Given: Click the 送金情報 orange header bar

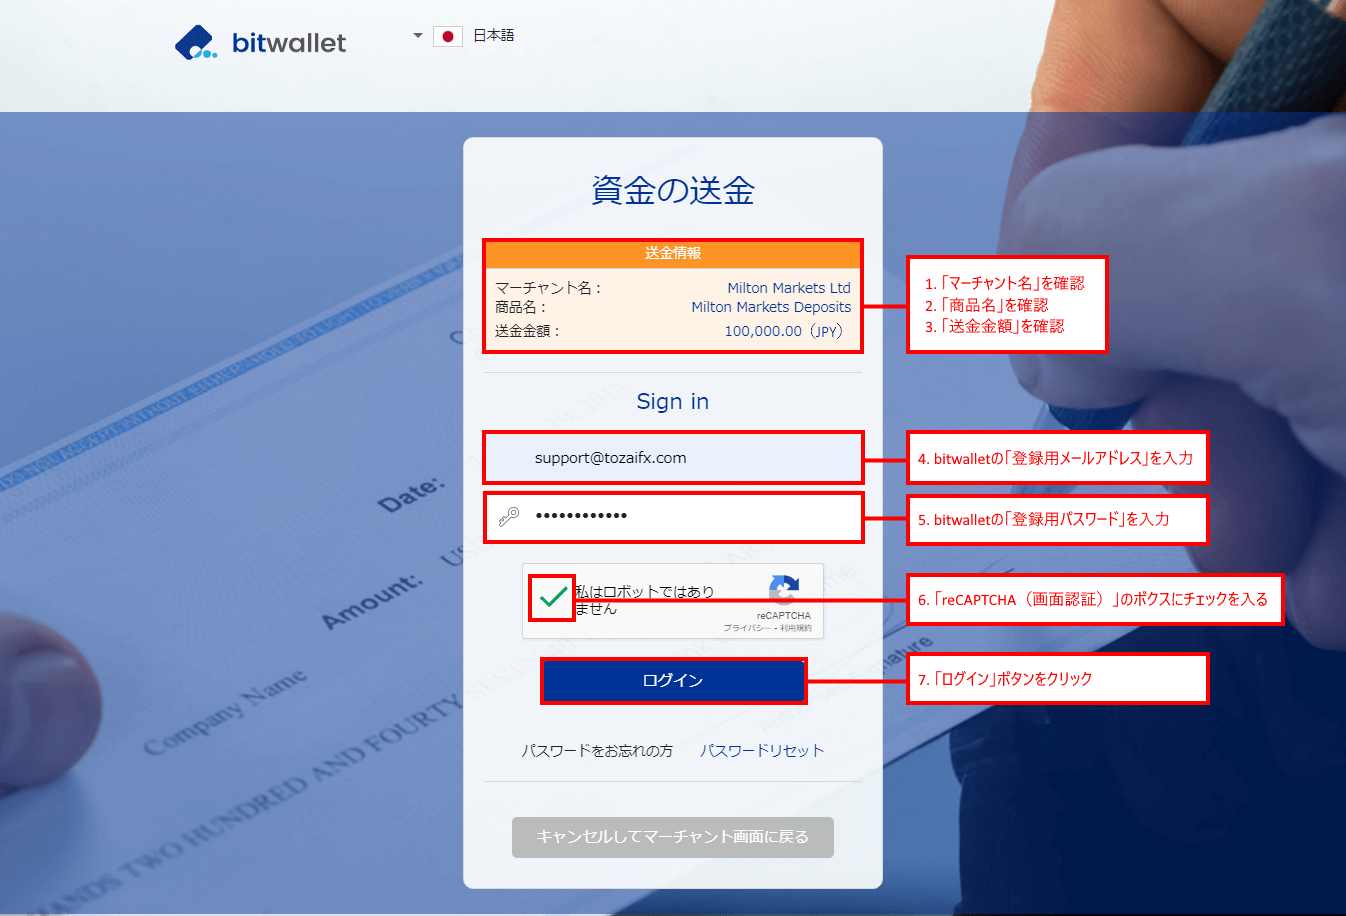Looking at the screenshot, I should tap(672, 253).
